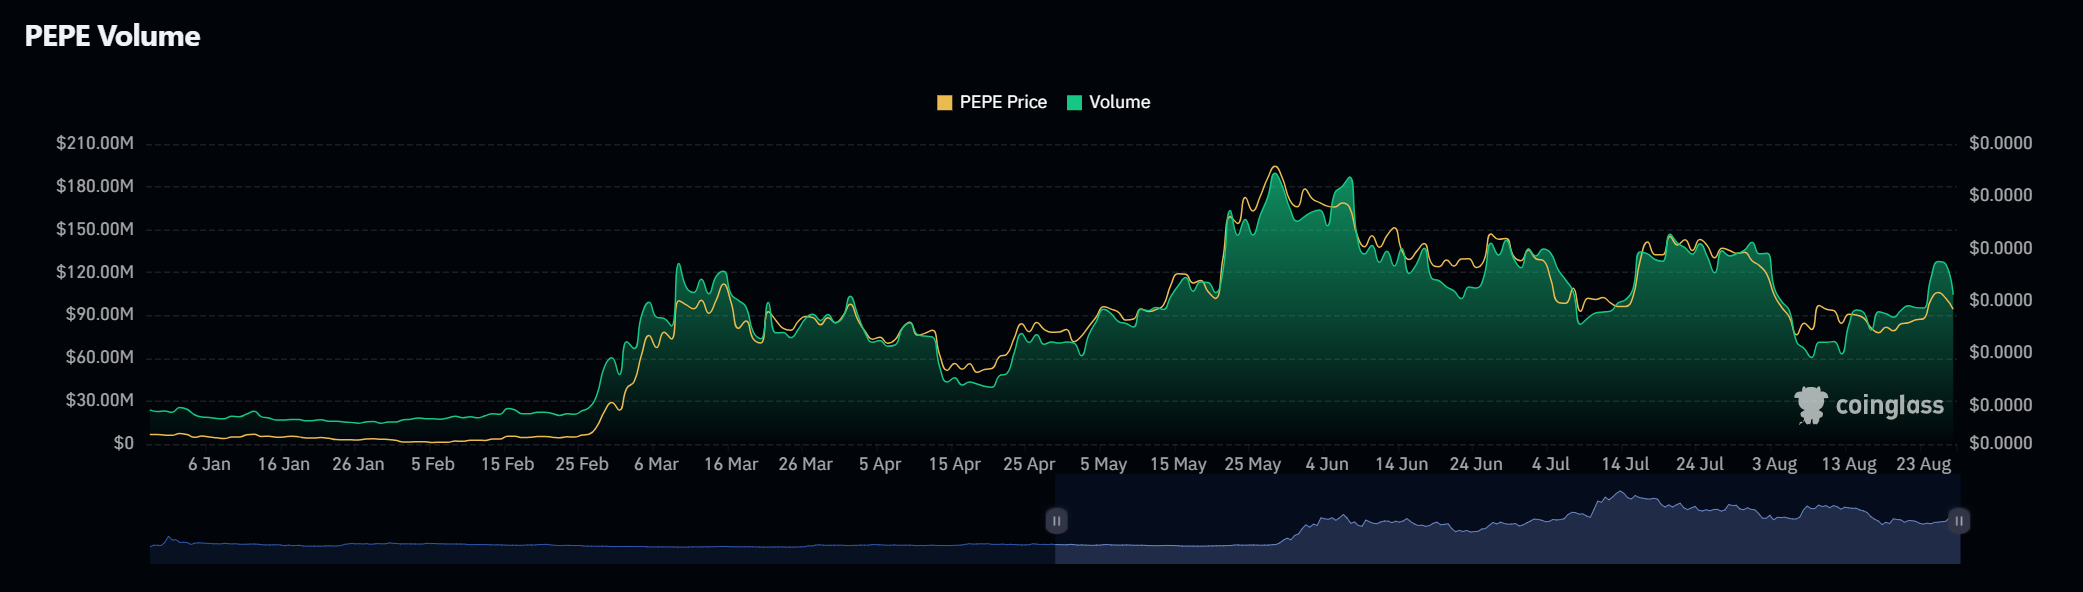Click the PEPE Volume chart title
This screenshot has height=592, width=2083.
(x=112, y=36)
